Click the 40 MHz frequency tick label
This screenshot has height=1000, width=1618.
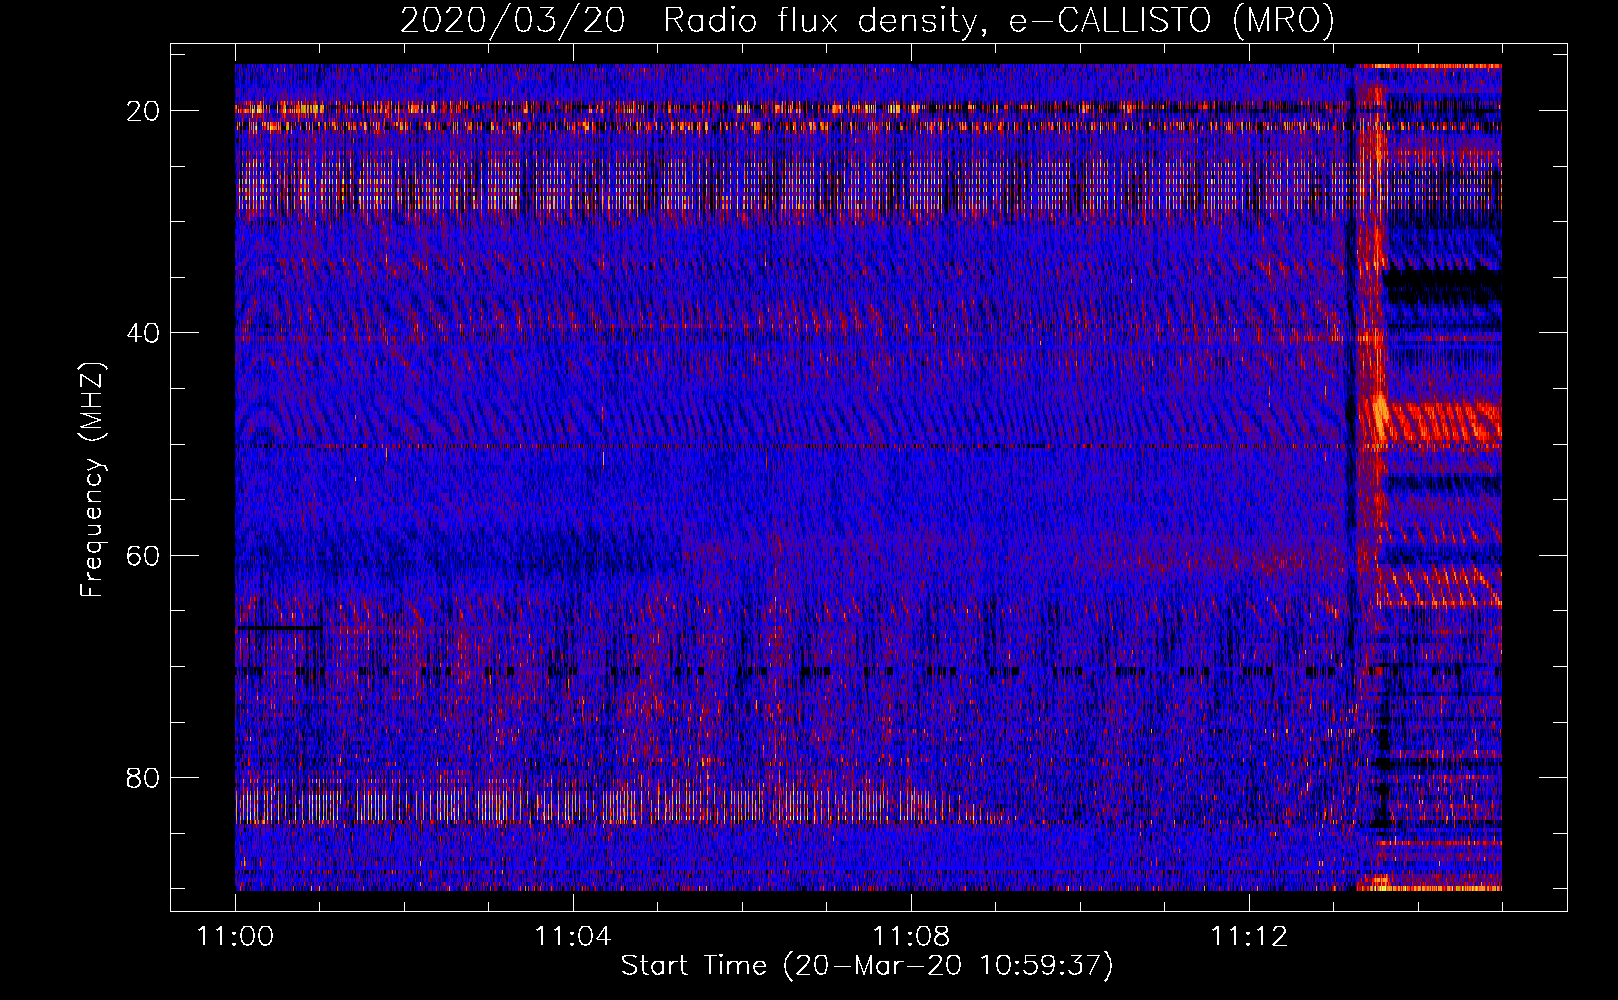click(x=143, y=333)
